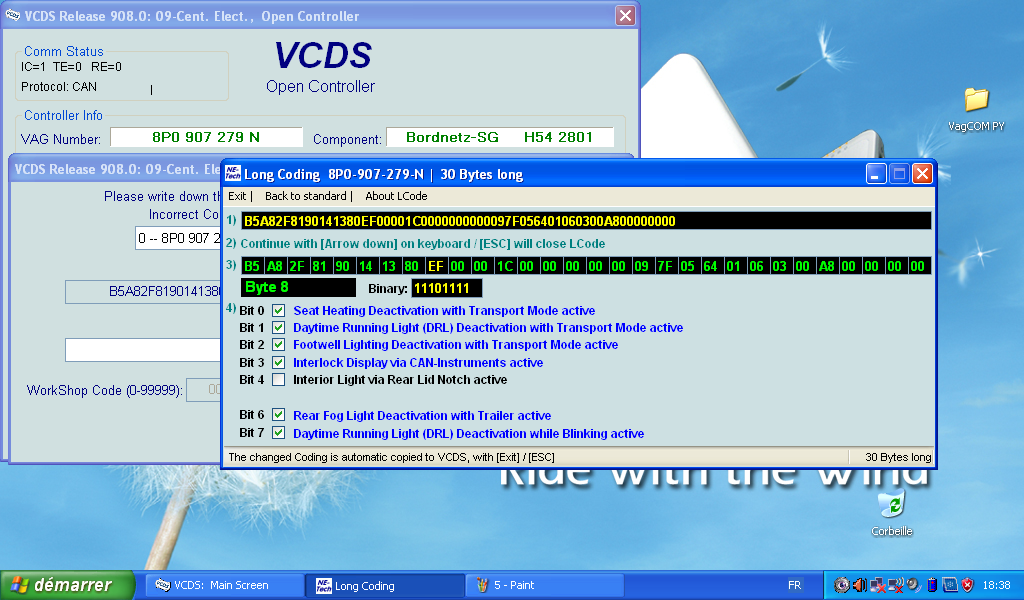Viewport: 1024px width, 600px height.
Task: Click the disconnected wireless network tray icon
Action: tap(896, 585)
